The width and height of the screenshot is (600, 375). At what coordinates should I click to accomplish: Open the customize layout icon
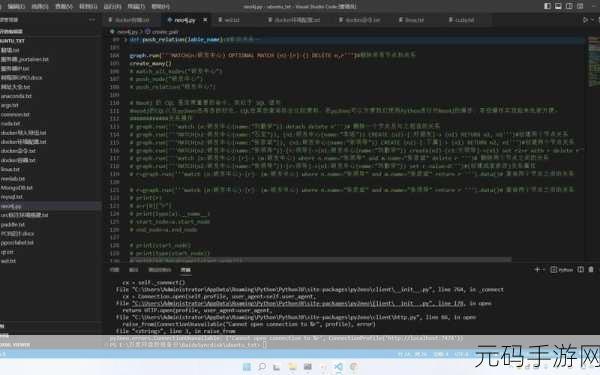point(580,6)
